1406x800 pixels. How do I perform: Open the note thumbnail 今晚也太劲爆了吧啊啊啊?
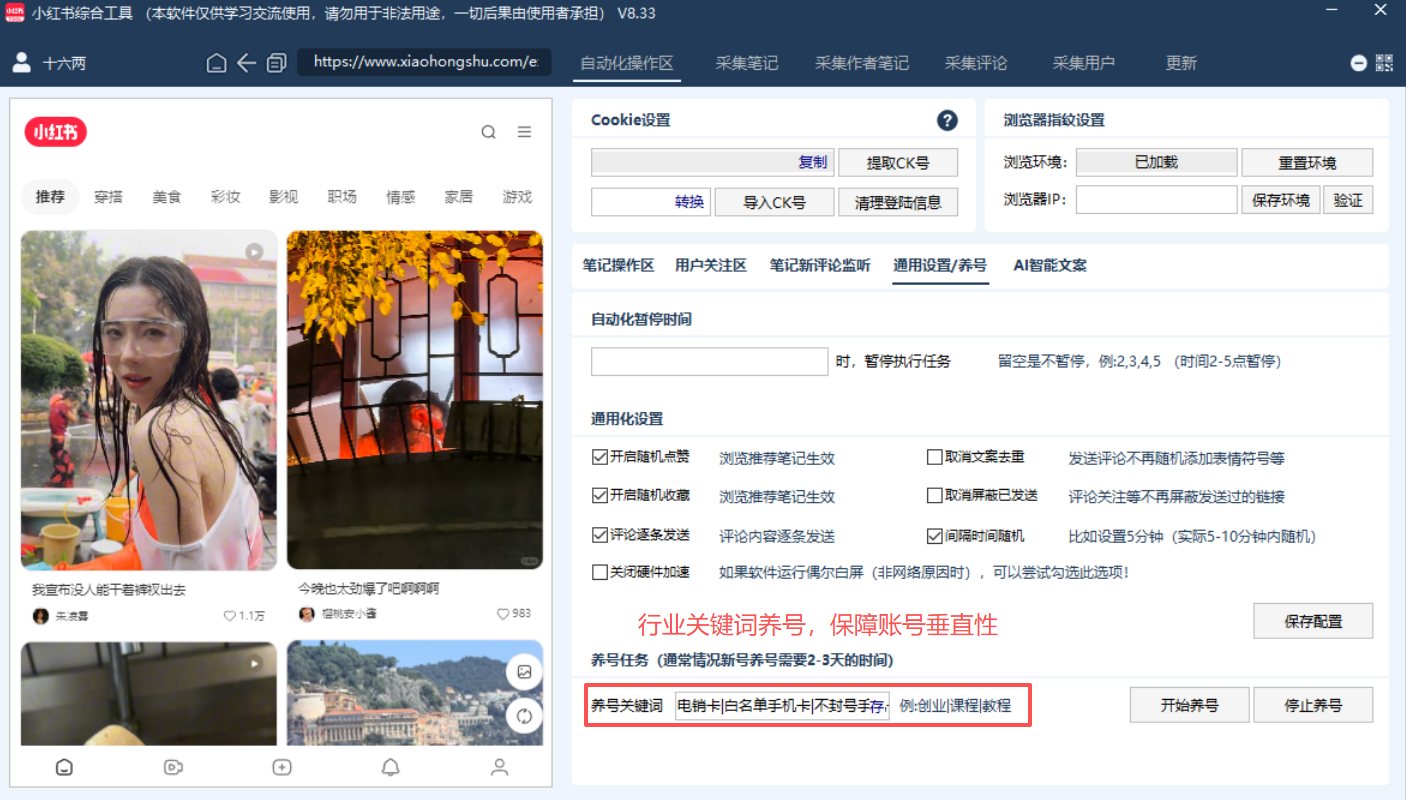[x=415, y=400]
